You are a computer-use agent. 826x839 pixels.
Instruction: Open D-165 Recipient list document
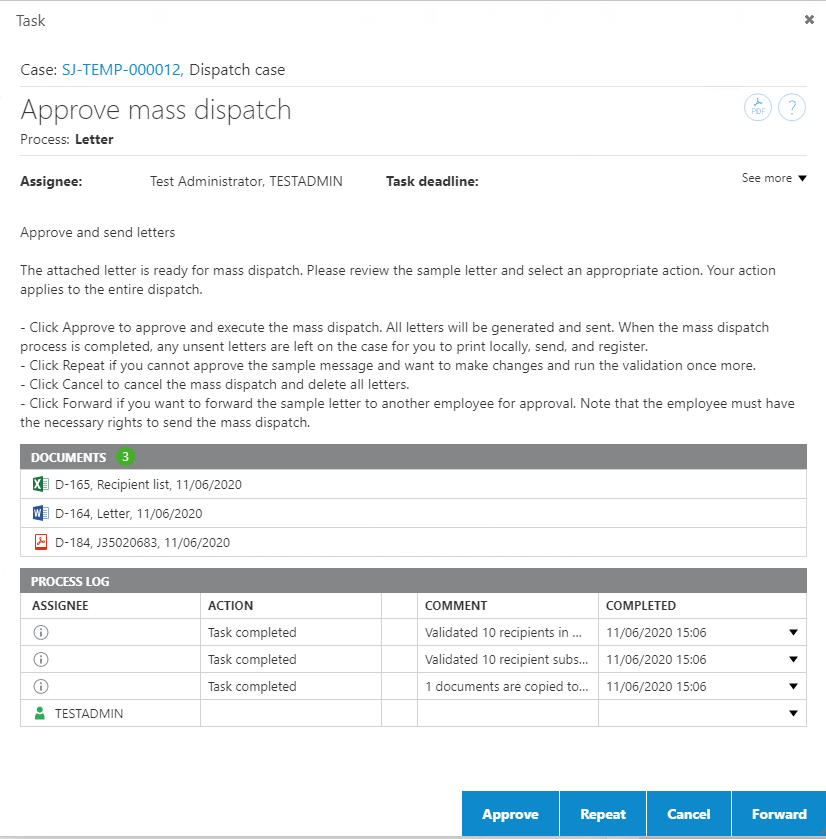[148, 485]
